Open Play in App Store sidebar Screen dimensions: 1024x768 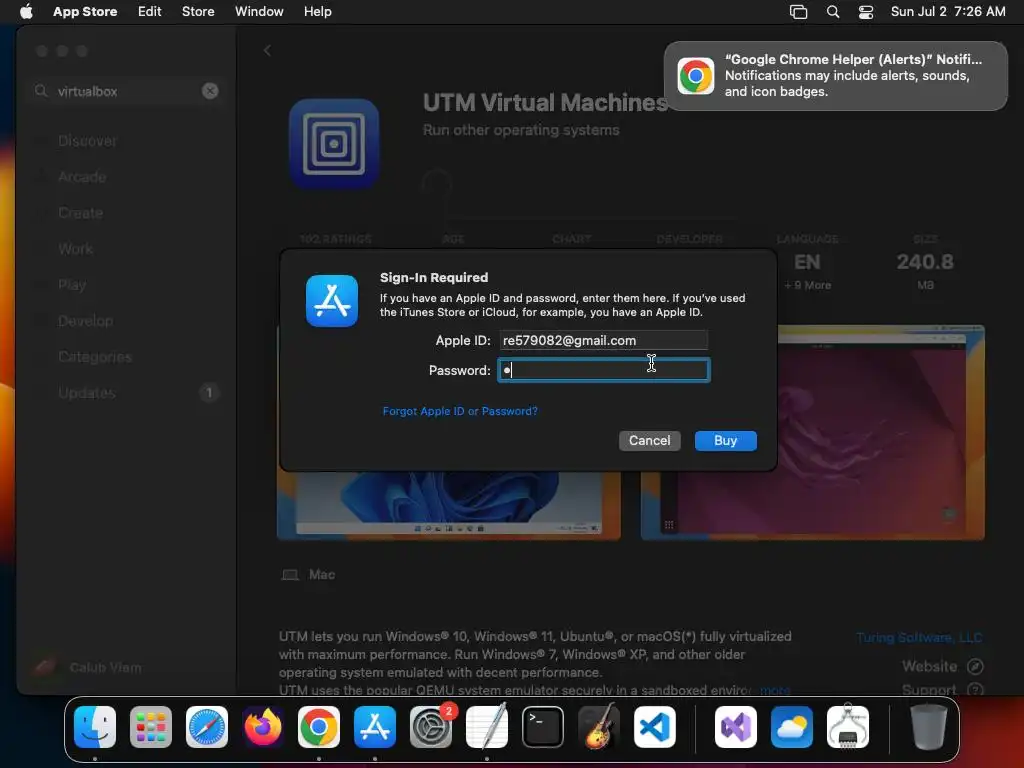click(72, 285)
